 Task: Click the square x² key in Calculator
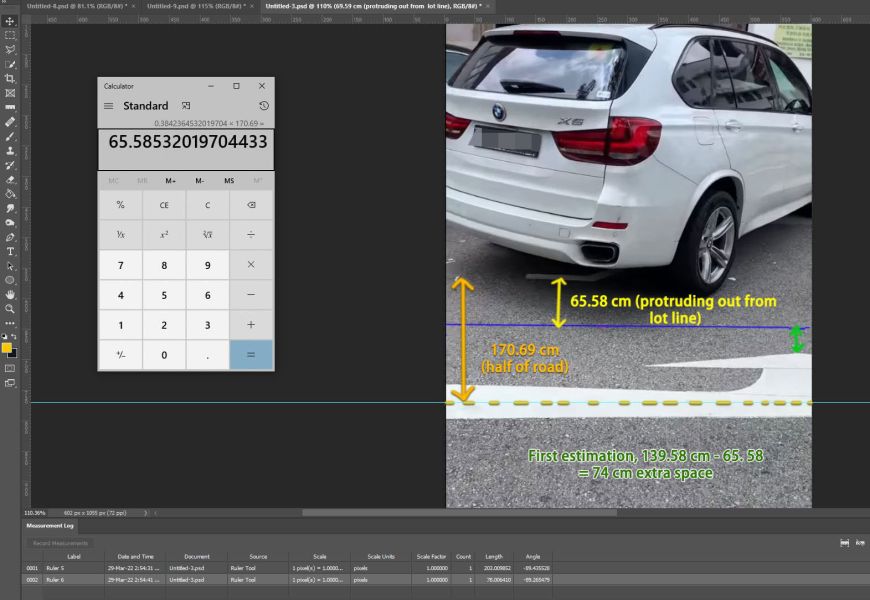[164, 235]
